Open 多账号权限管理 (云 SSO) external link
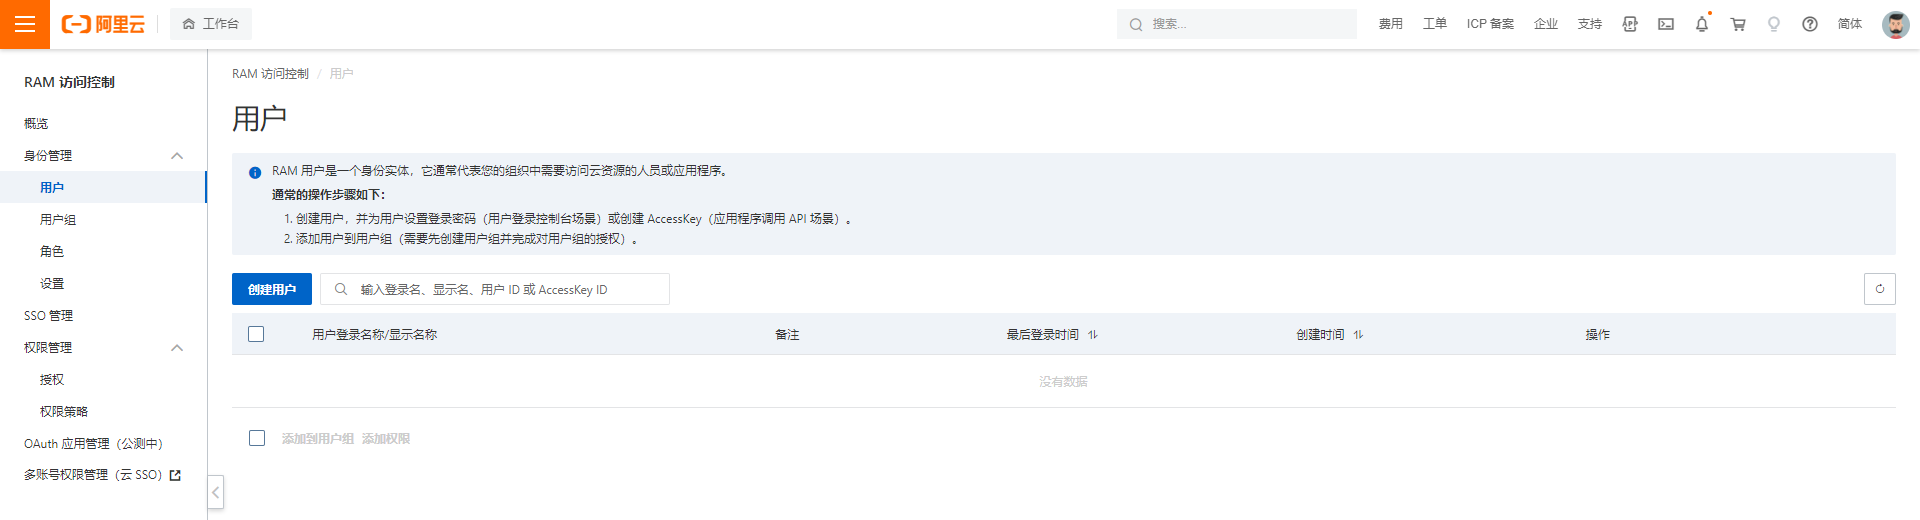 [103, 475]
